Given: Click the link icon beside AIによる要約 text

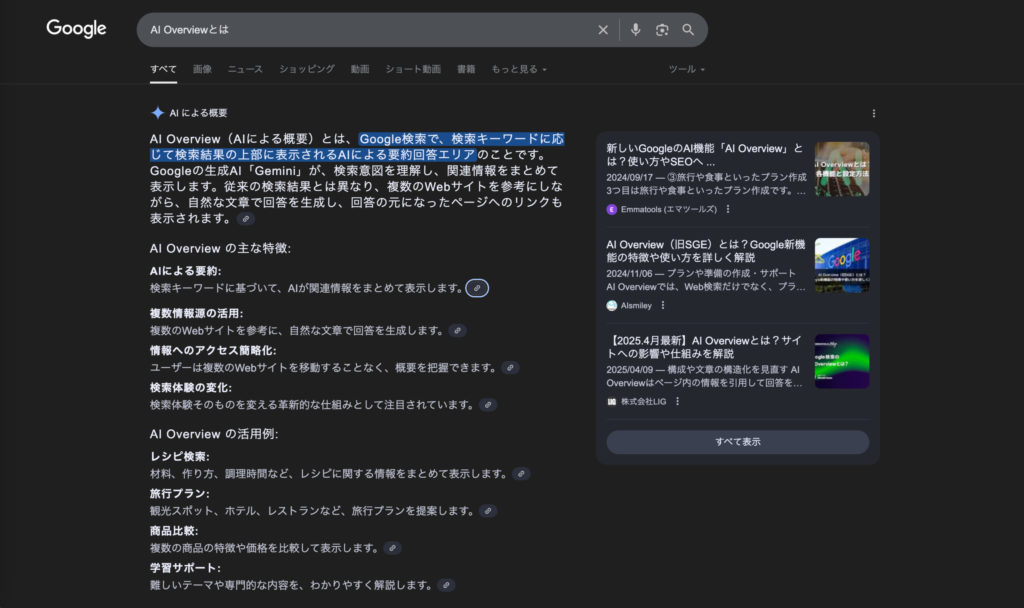Looking at the screenshot, I should point(477,288).
